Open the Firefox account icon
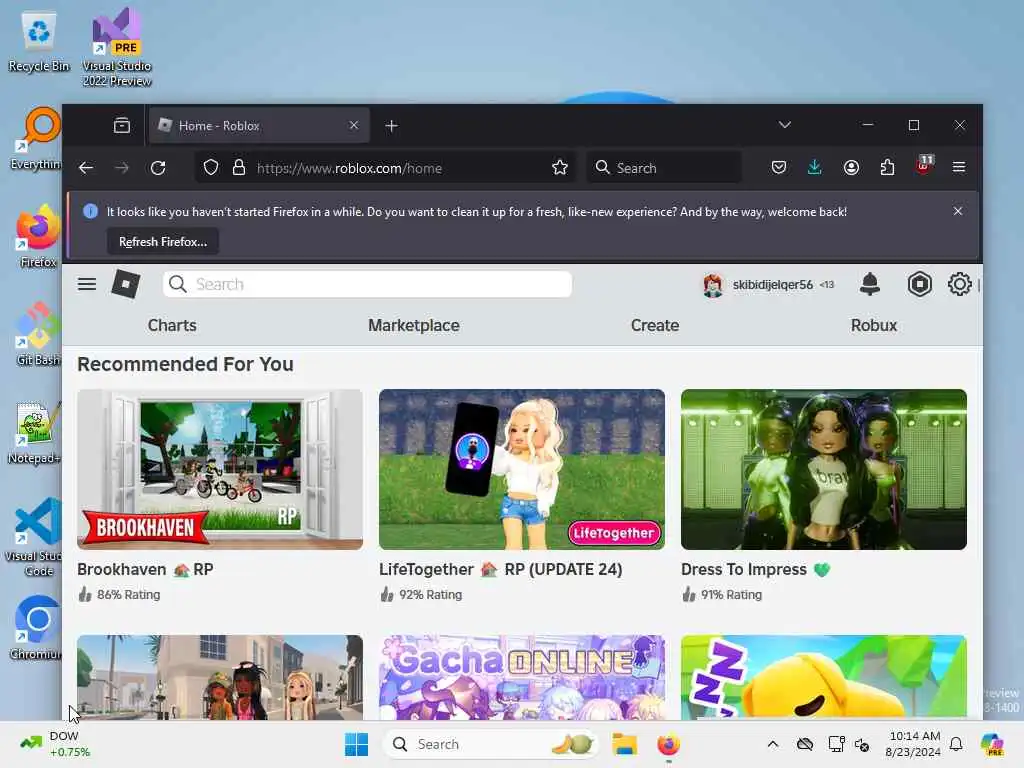The height and width of the screenshot is (768, 1024). (851, 168)
